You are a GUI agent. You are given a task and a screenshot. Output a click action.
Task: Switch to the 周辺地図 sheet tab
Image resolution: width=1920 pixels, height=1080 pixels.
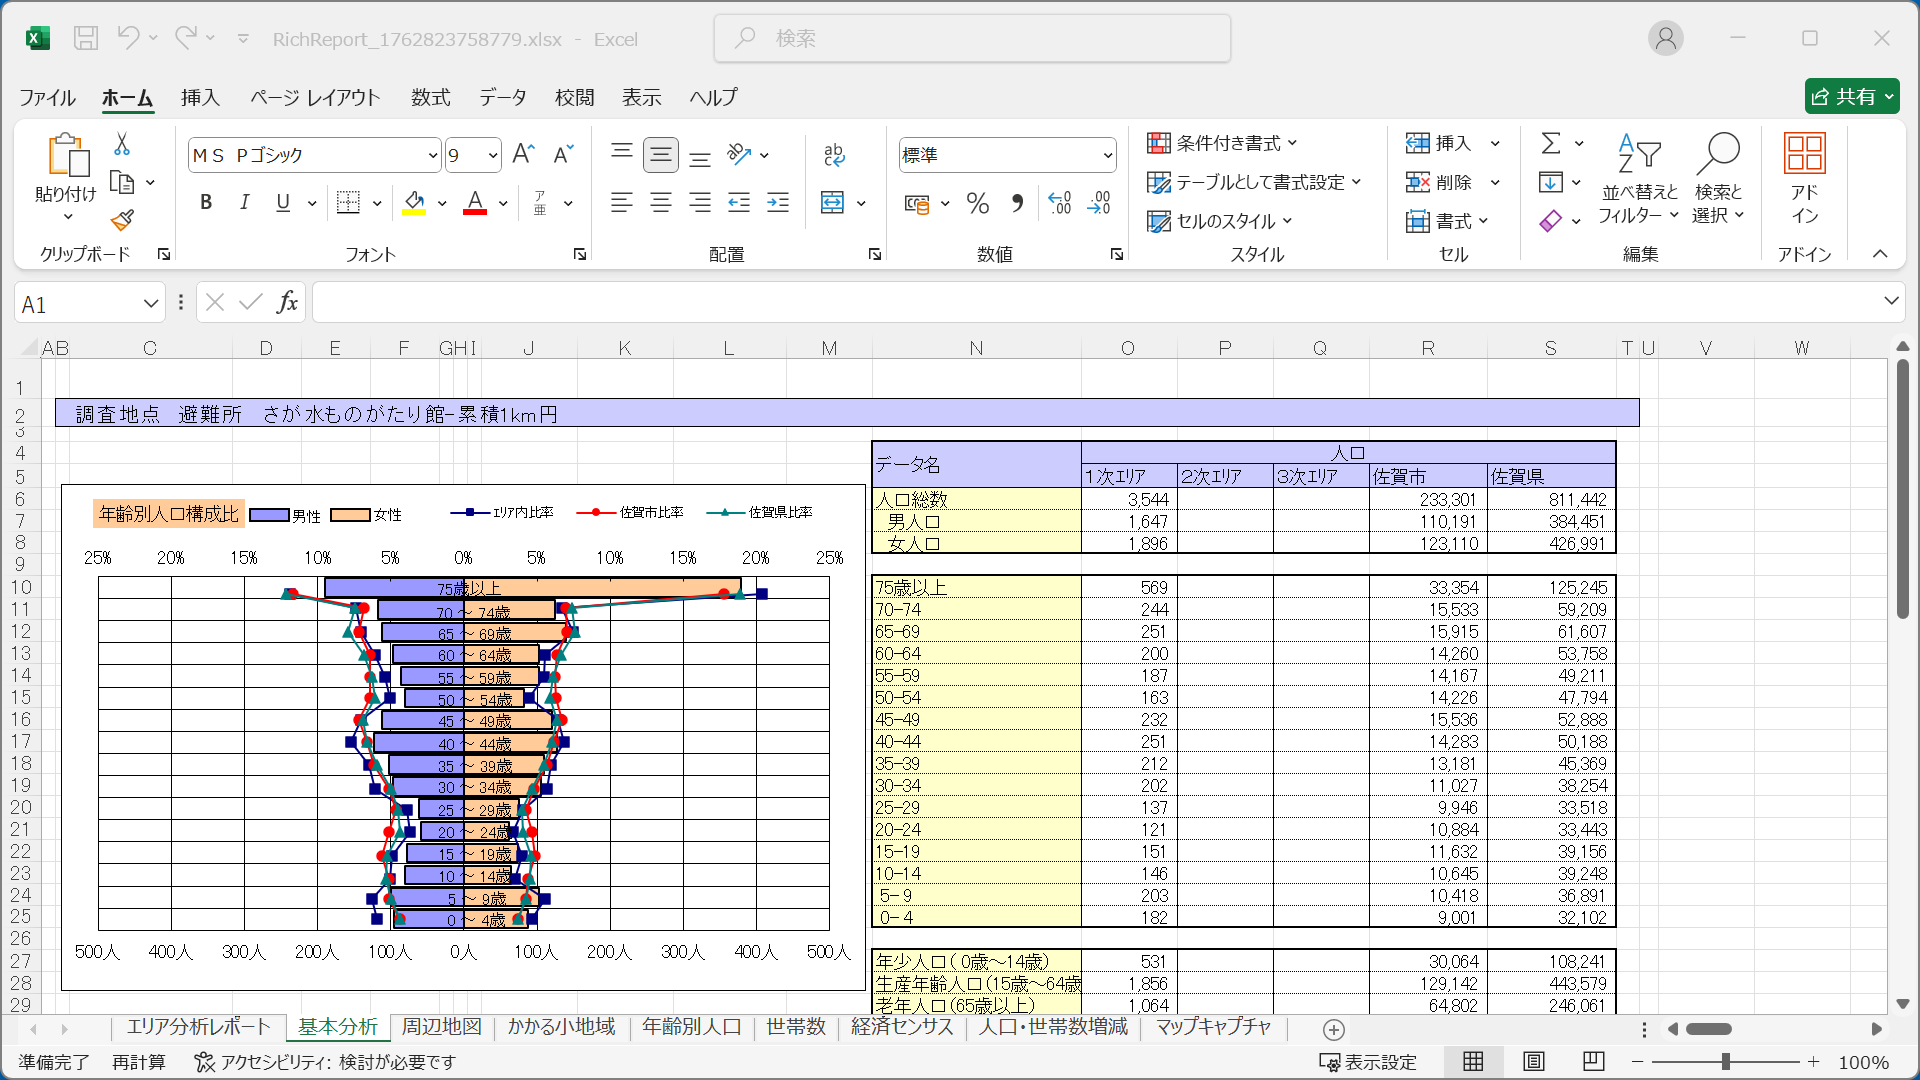pyautogui.click(x=441, y=1027)
